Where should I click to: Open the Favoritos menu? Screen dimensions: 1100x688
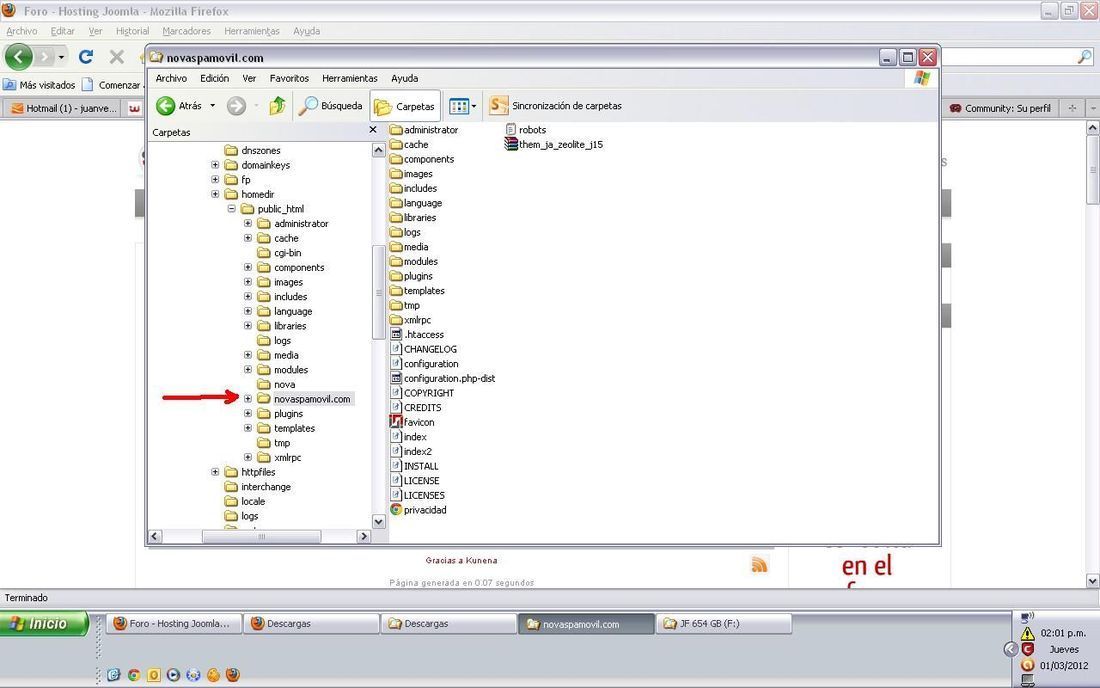289,79
